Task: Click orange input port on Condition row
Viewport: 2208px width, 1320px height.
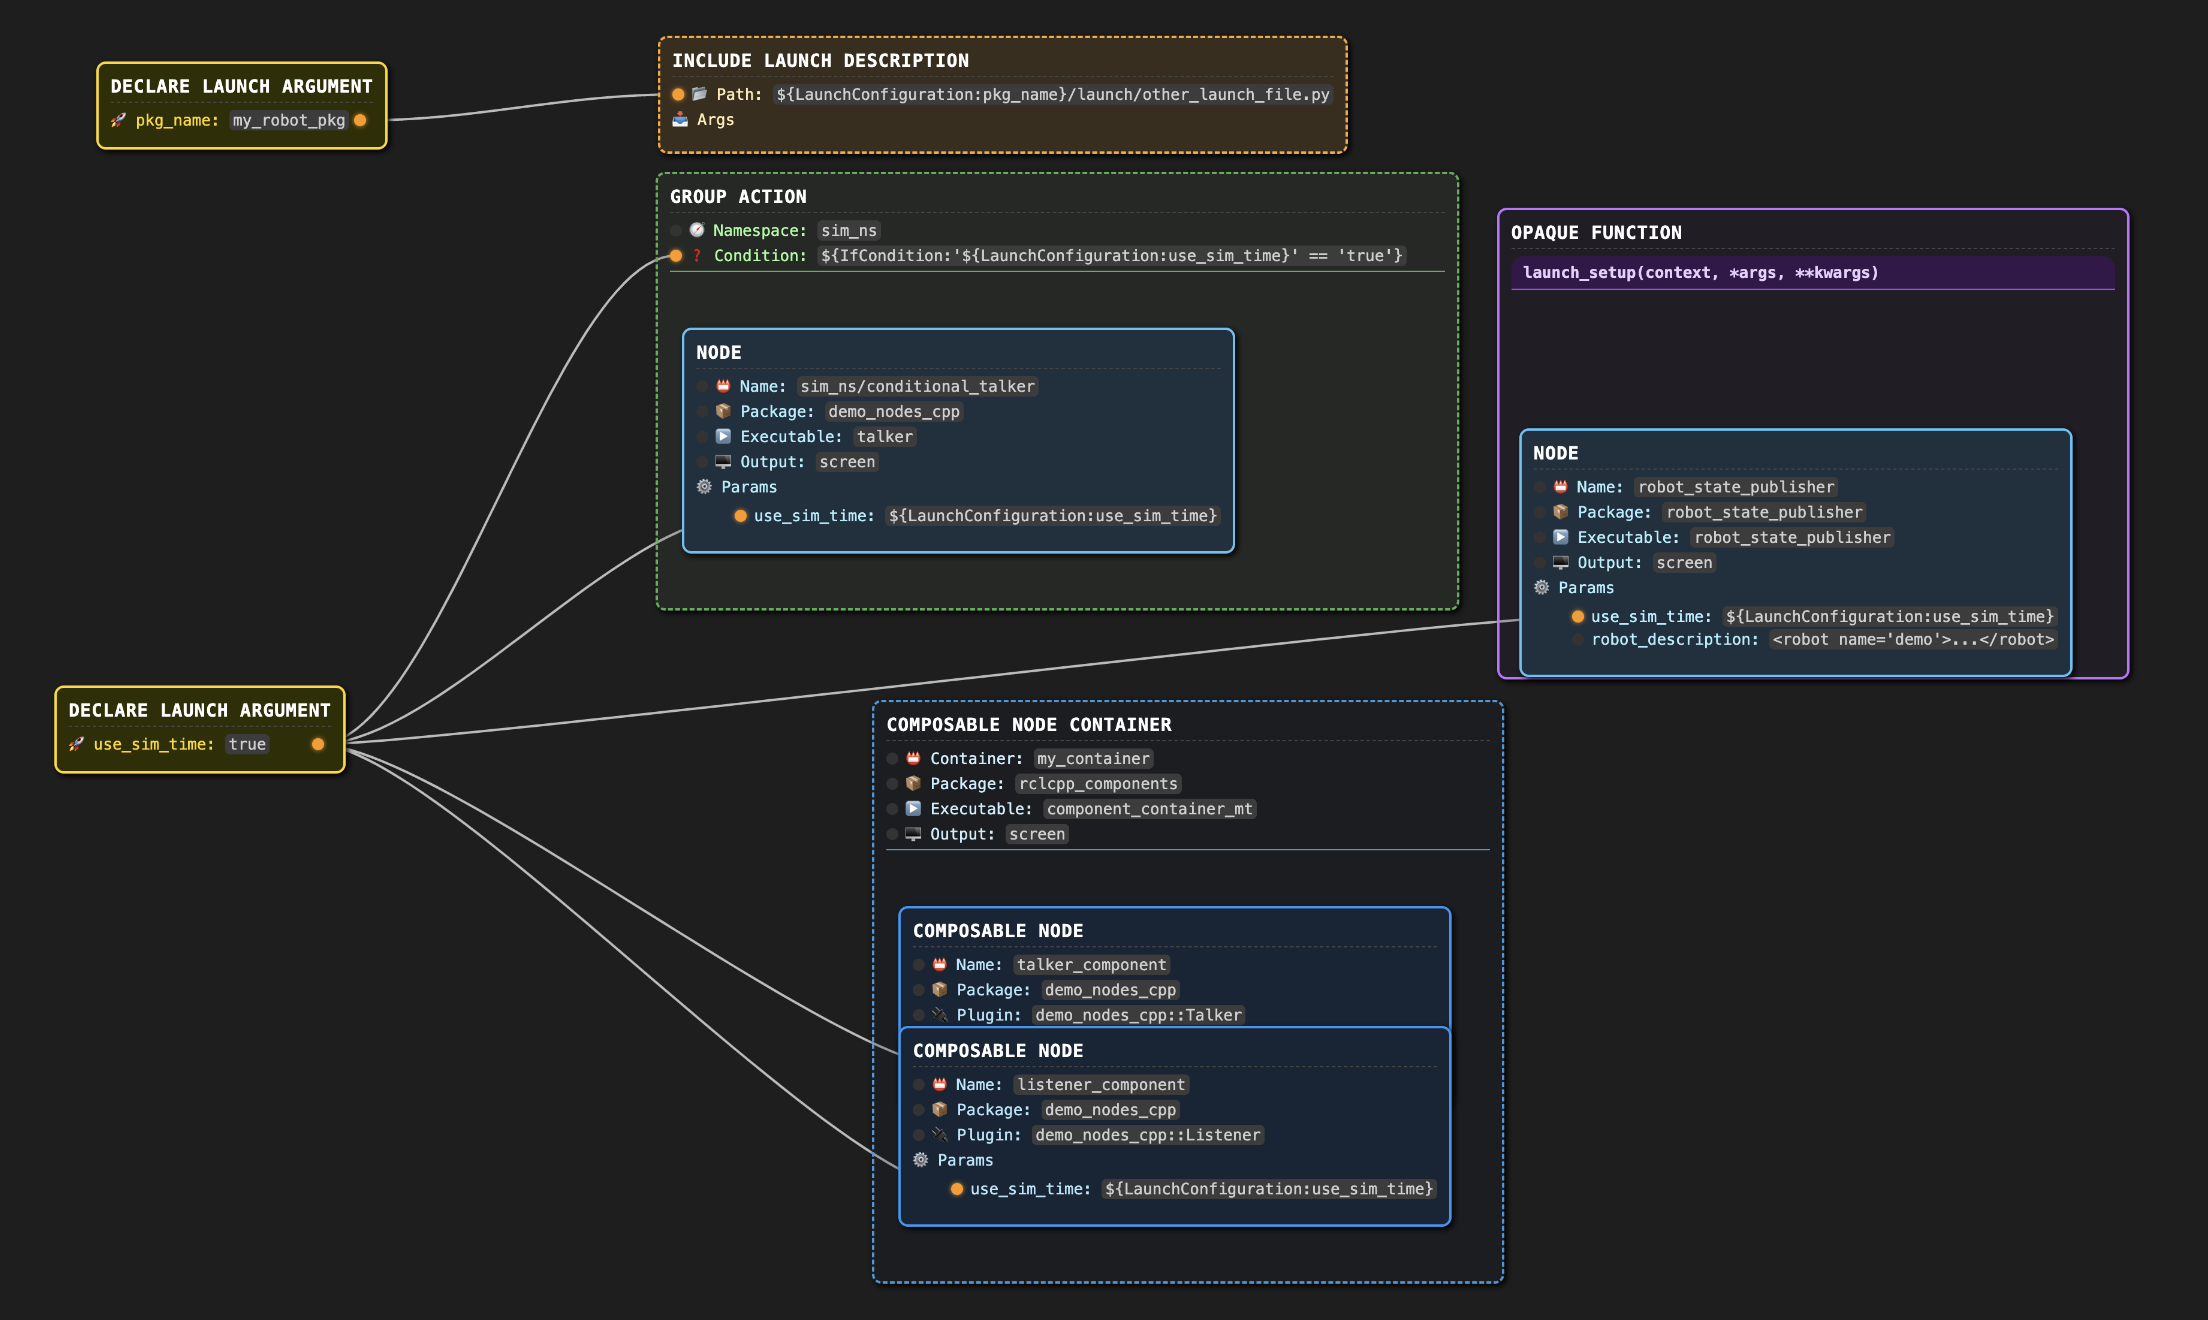Action: pyautogui.click(x=676, y=256)
